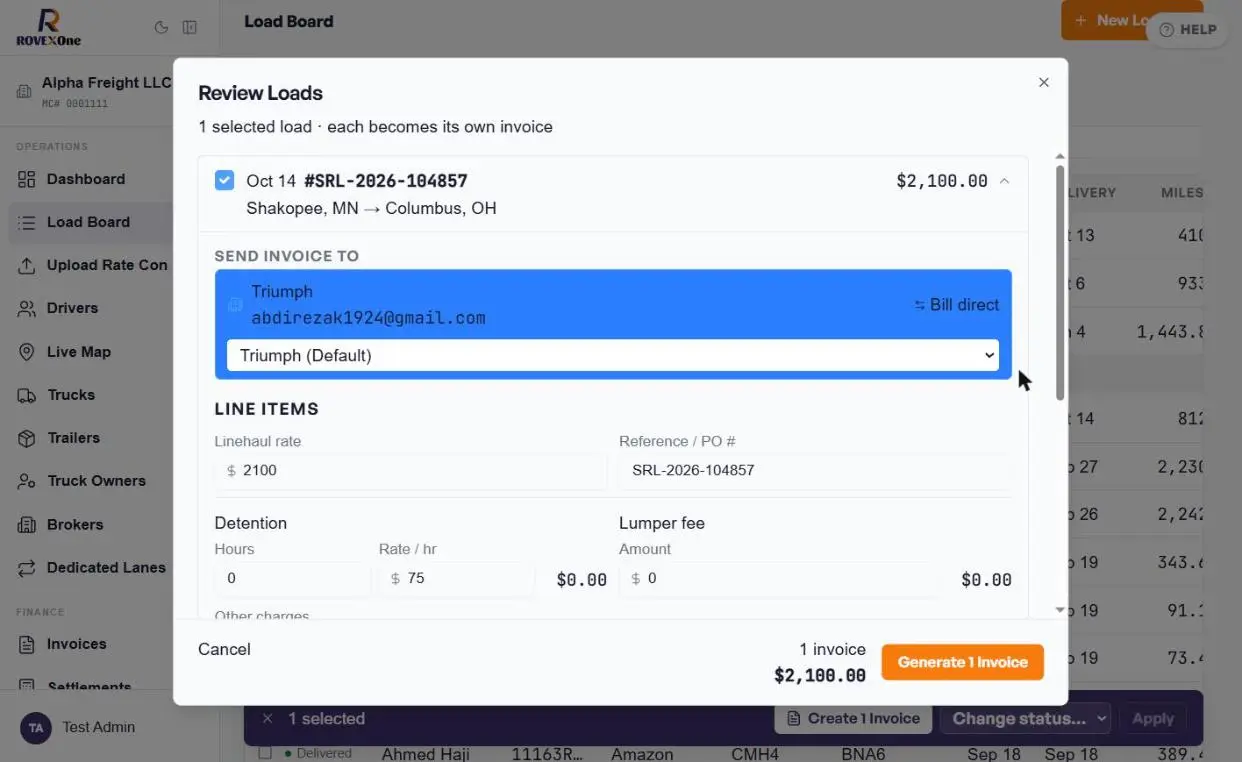Open the HELP button
Viewport: 1242px width, 762px height.
coord(1187,29)
